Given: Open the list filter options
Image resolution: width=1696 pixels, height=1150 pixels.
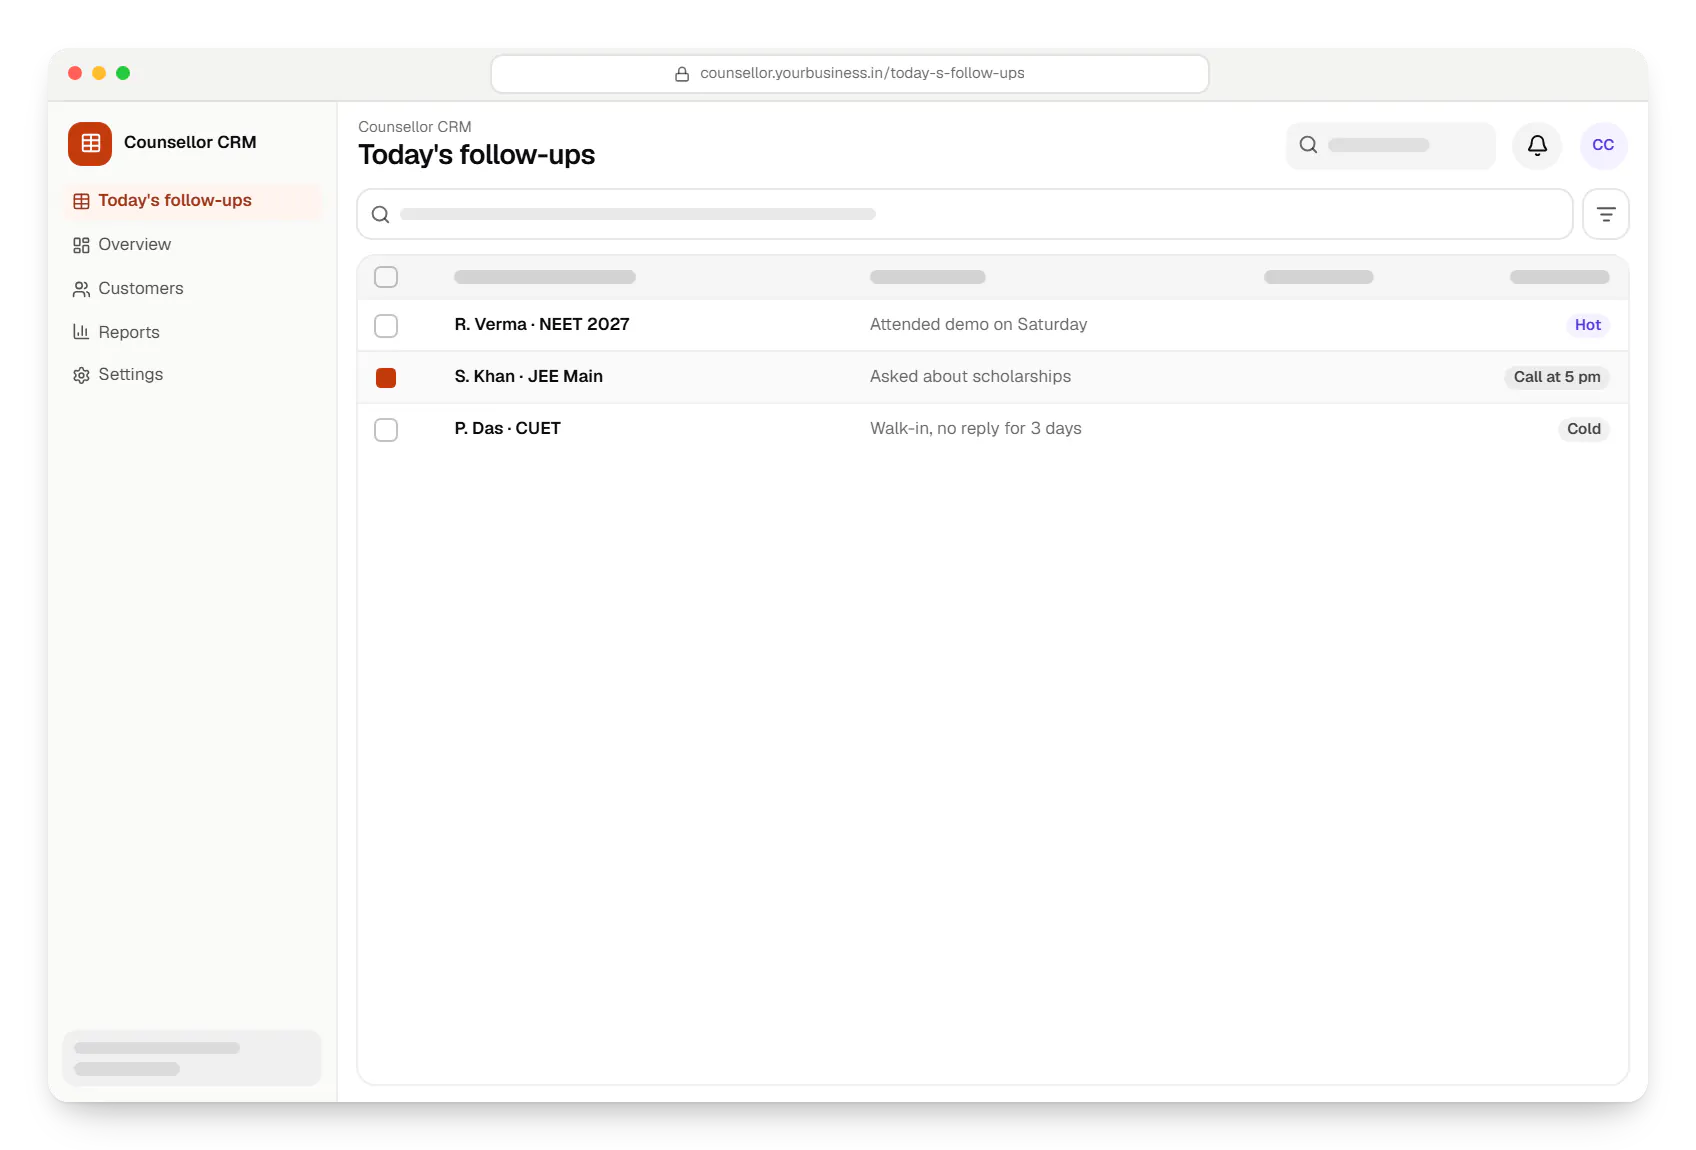Looking at the screenshot, I should [1606, 214].
